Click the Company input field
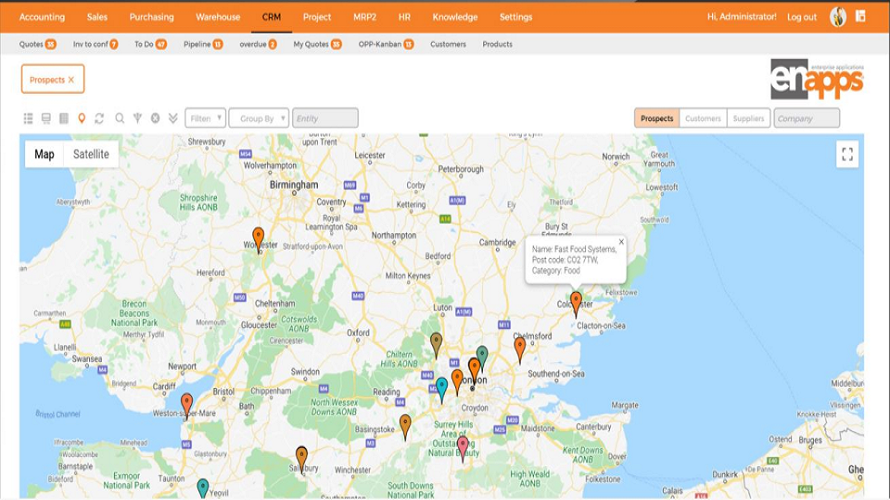 [x=807, y=118]
